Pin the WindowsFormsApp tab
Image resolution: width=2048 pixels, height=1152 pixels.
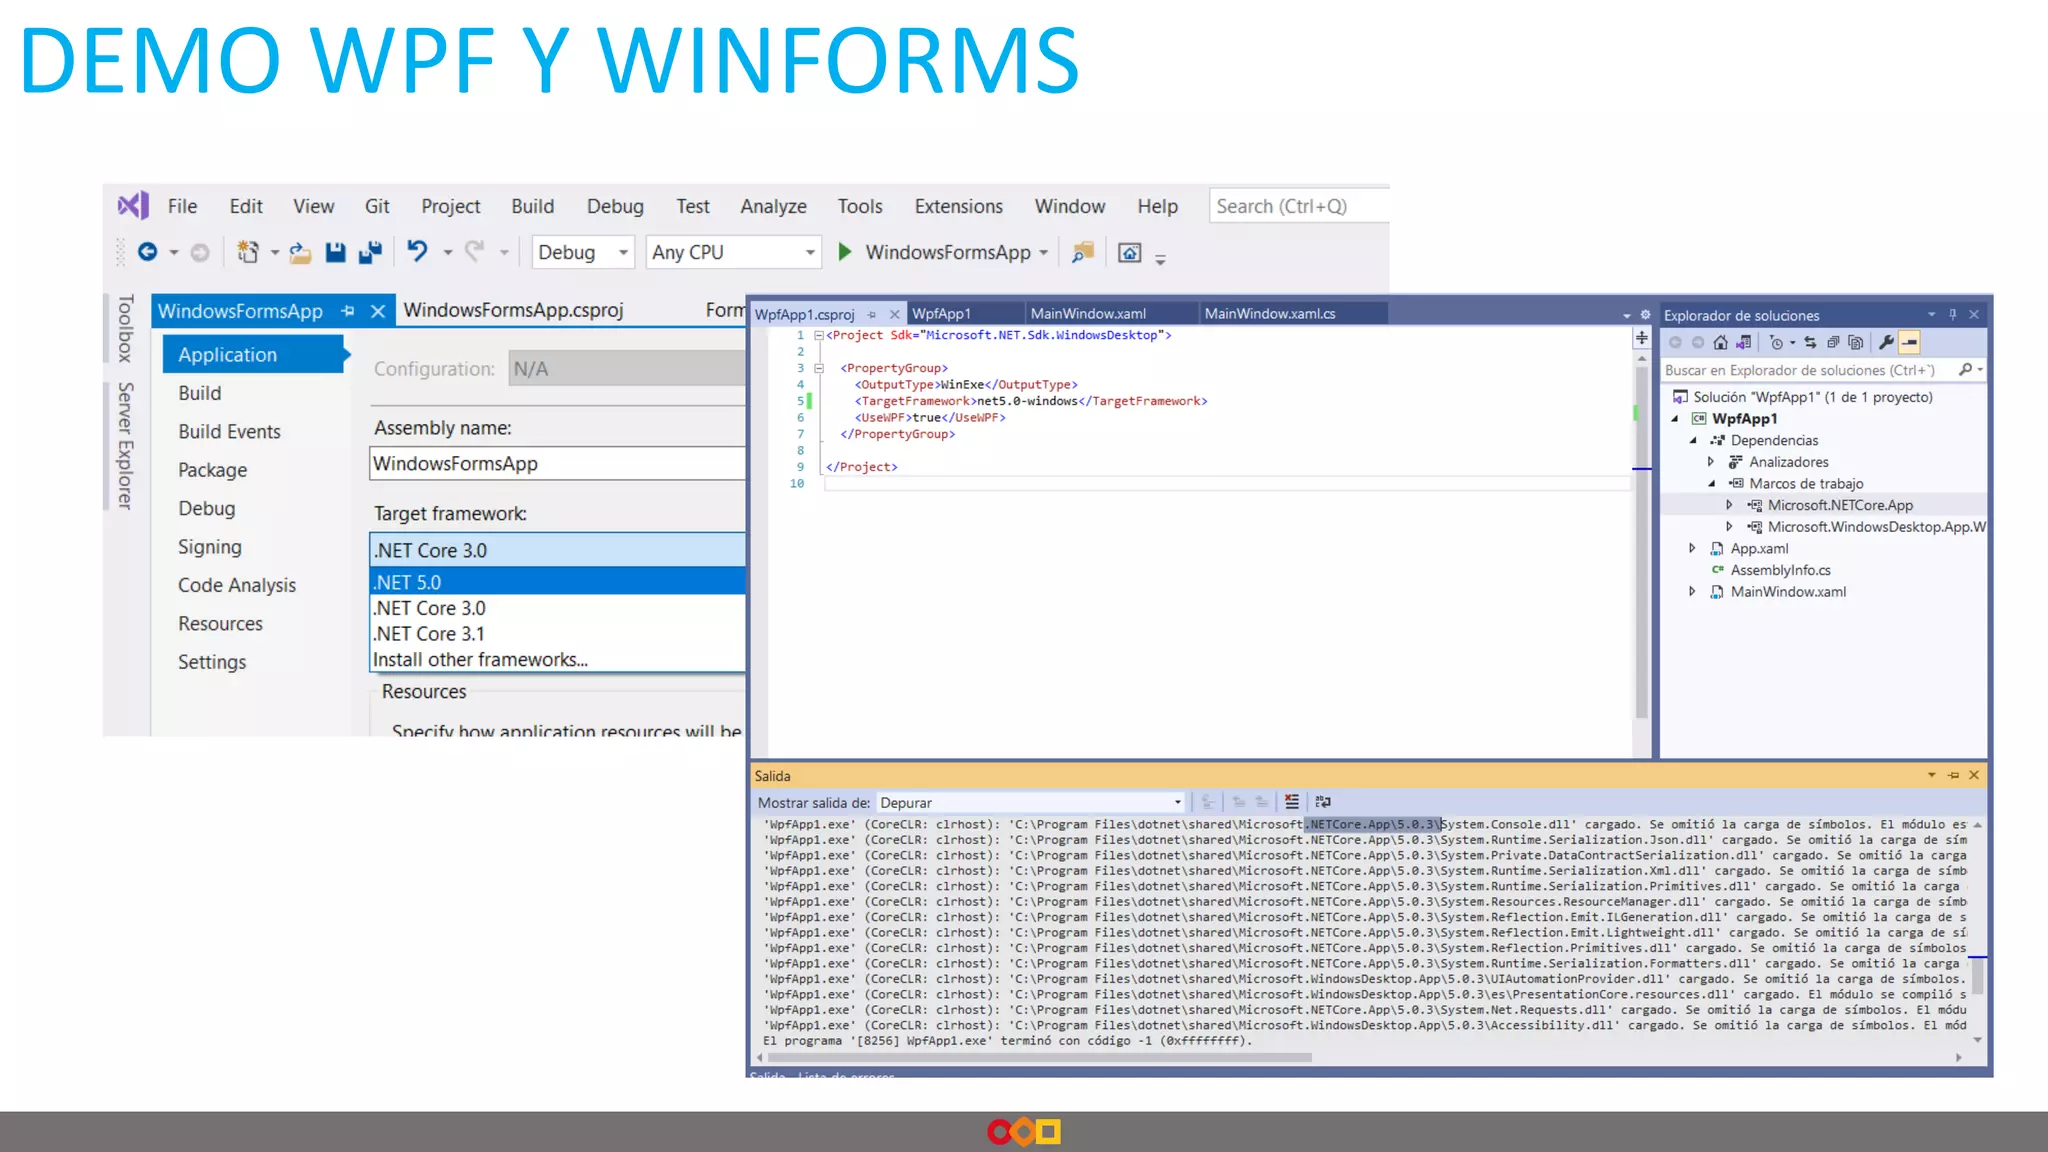point(348,311)
